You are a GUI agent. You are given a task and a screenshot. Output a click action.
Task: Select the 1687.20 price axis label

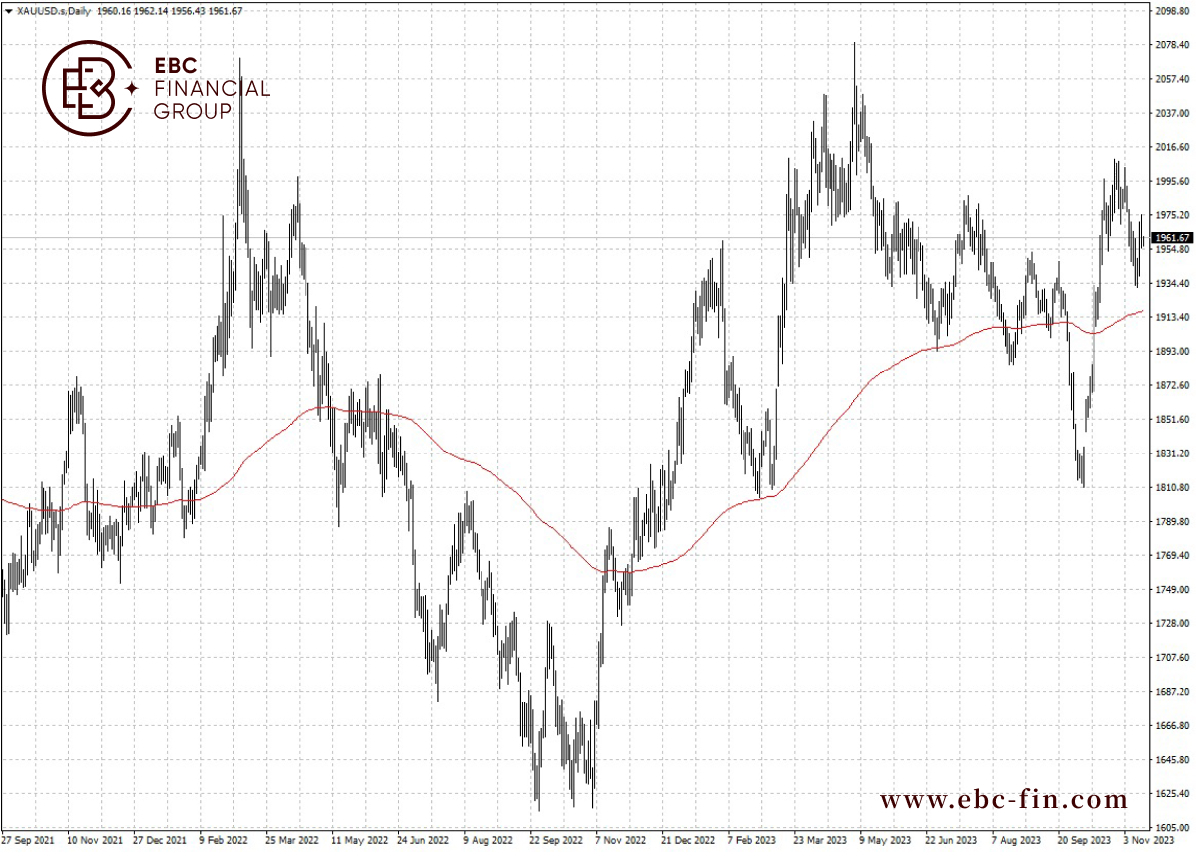(x=1172, y=692)
